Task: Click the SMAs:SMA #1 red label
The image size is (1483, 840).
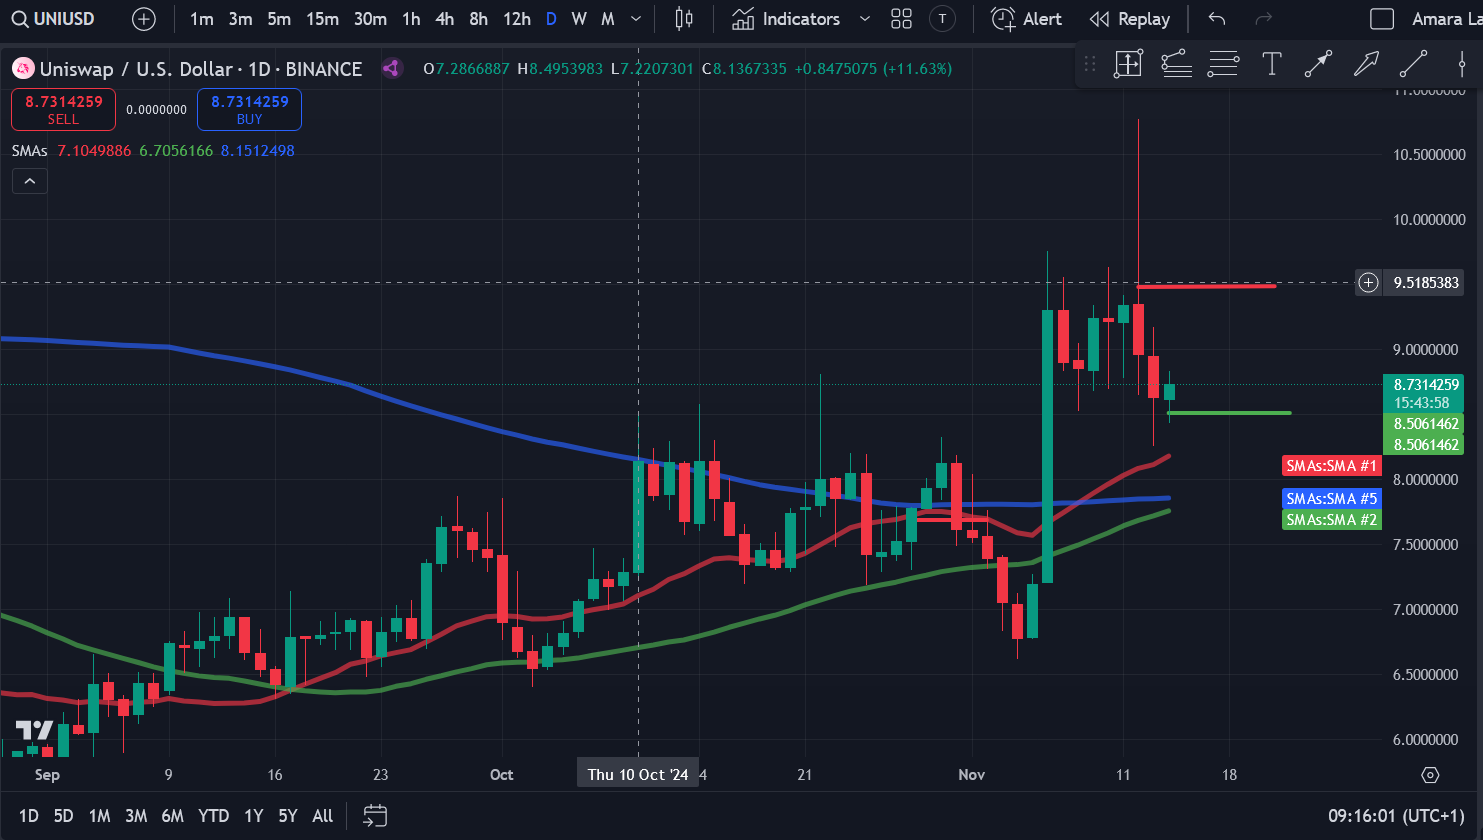Action: [1331, 466]
